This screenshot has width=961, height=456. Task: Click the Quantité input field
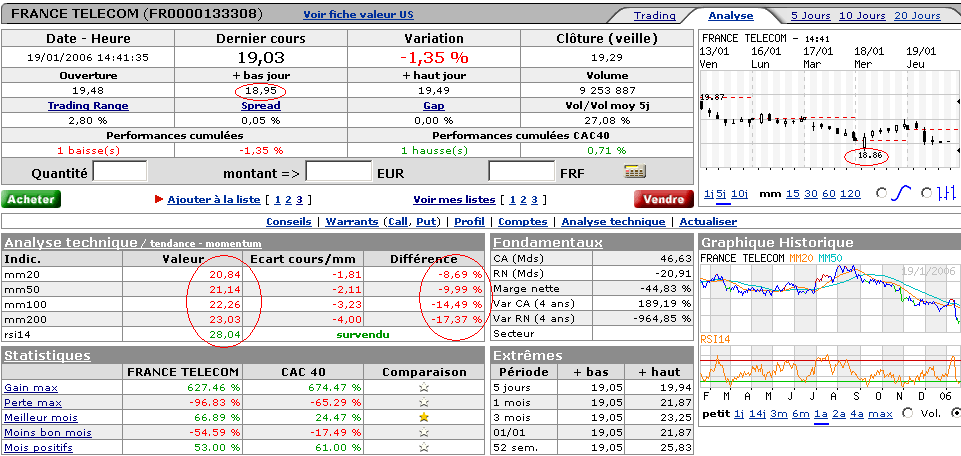pos(120,172)
